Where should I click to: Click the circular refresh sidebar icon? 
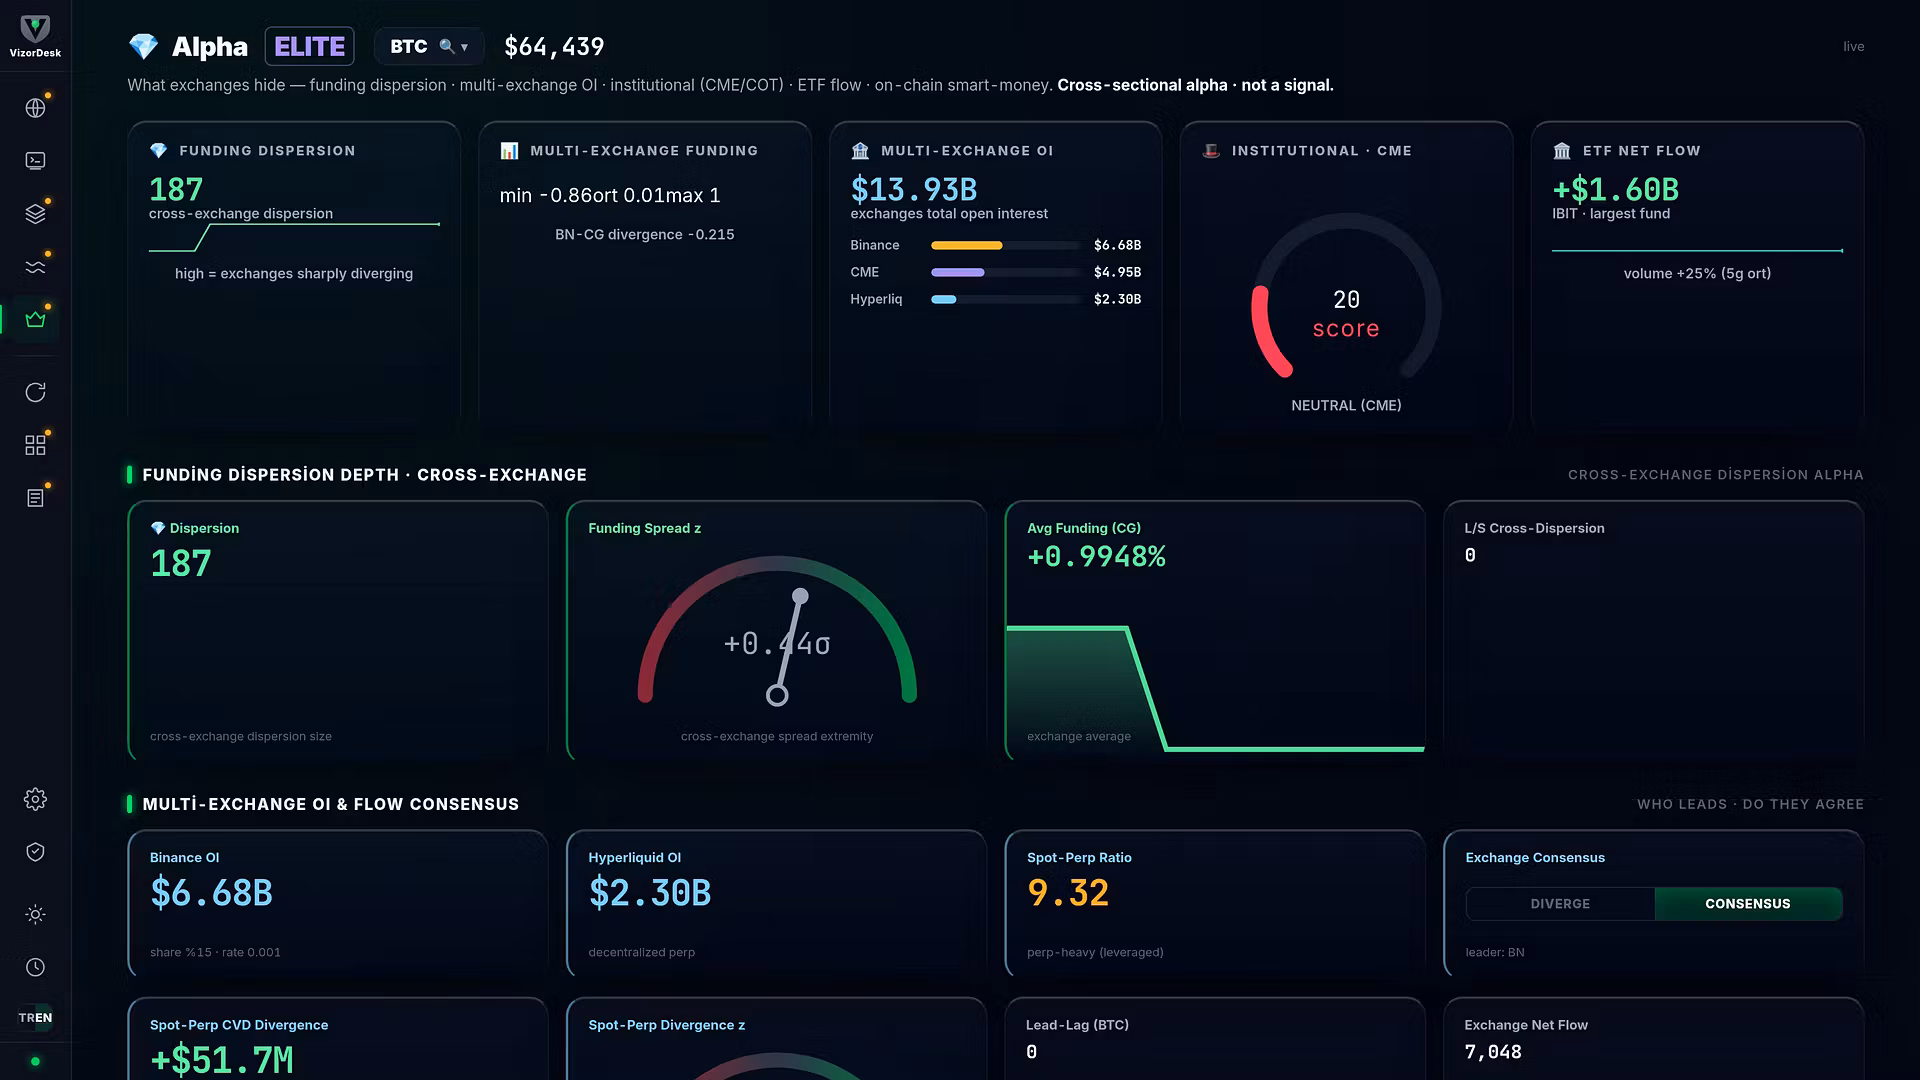pyautogui.click(x=35, y=392)
